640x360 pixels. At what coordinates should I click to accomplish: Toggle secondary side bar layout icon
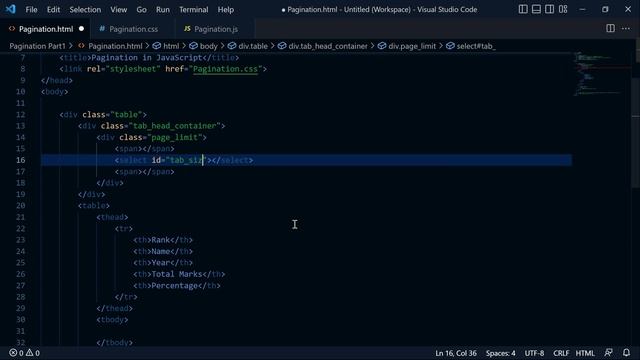tap(549, 9)
